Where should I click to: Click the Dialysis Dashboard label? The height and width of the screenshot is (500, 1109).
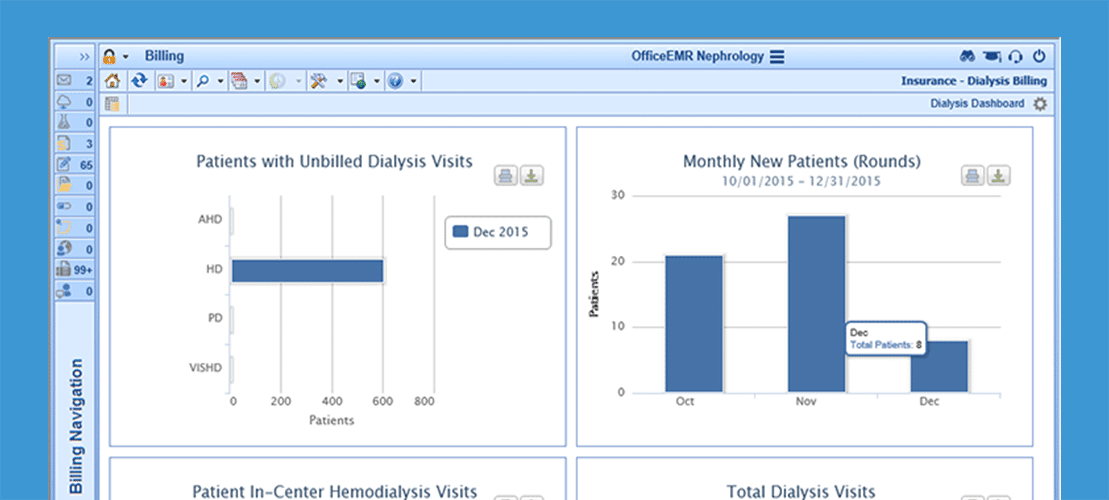click(977, 104)
